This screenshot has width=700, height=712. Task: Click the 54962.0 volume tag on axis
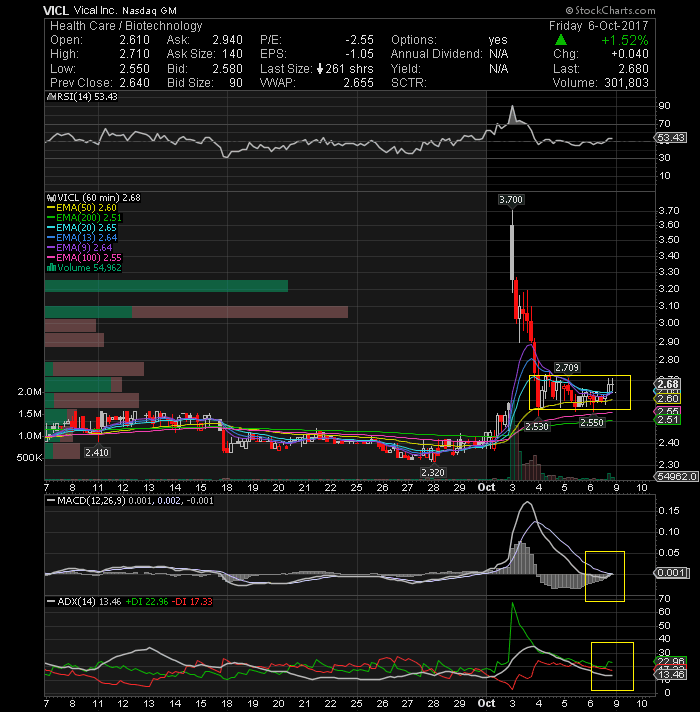click(676, 476)
